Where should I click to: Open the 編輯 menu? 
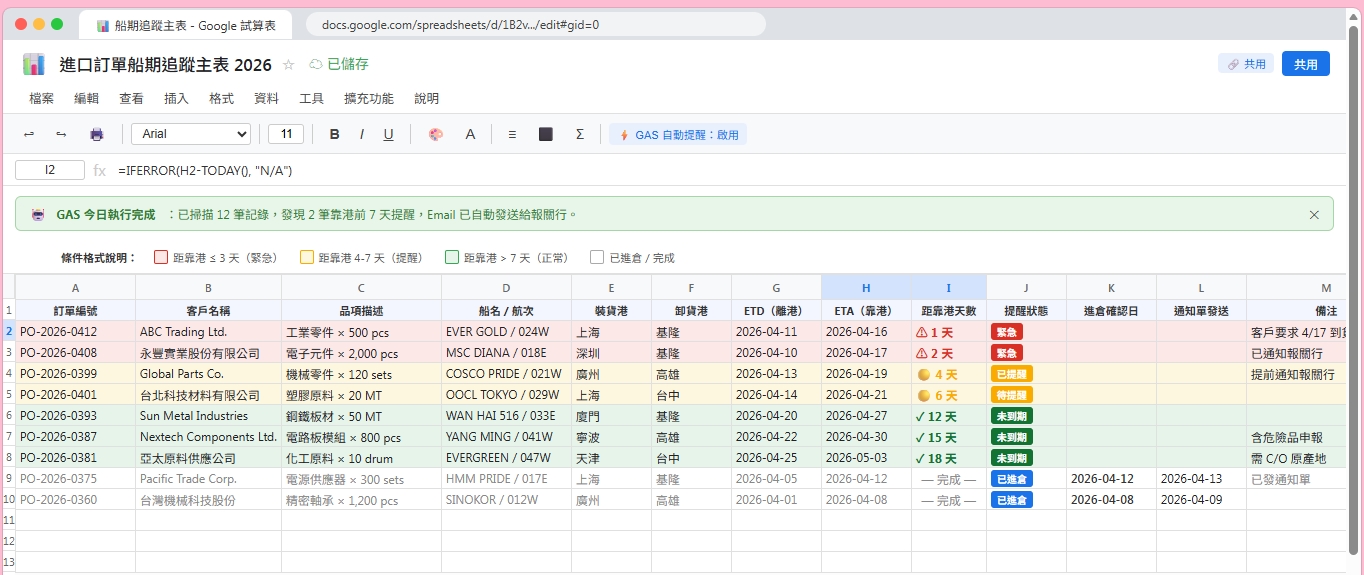pyautogui.click(x=87, y=98)
